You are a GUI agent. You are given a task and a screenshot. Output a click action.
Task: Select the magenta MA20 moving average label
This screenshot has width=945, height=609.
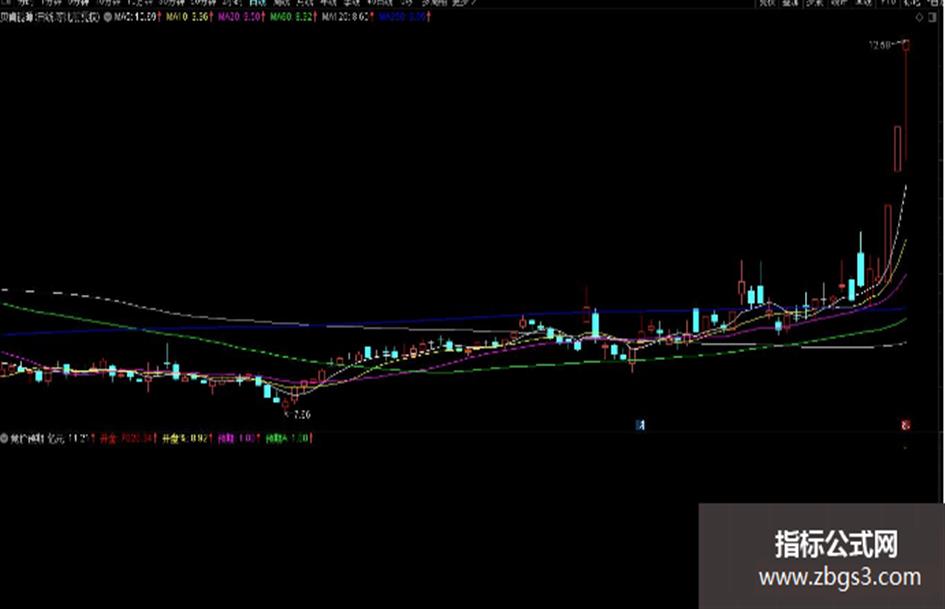[x=241, y=17]
